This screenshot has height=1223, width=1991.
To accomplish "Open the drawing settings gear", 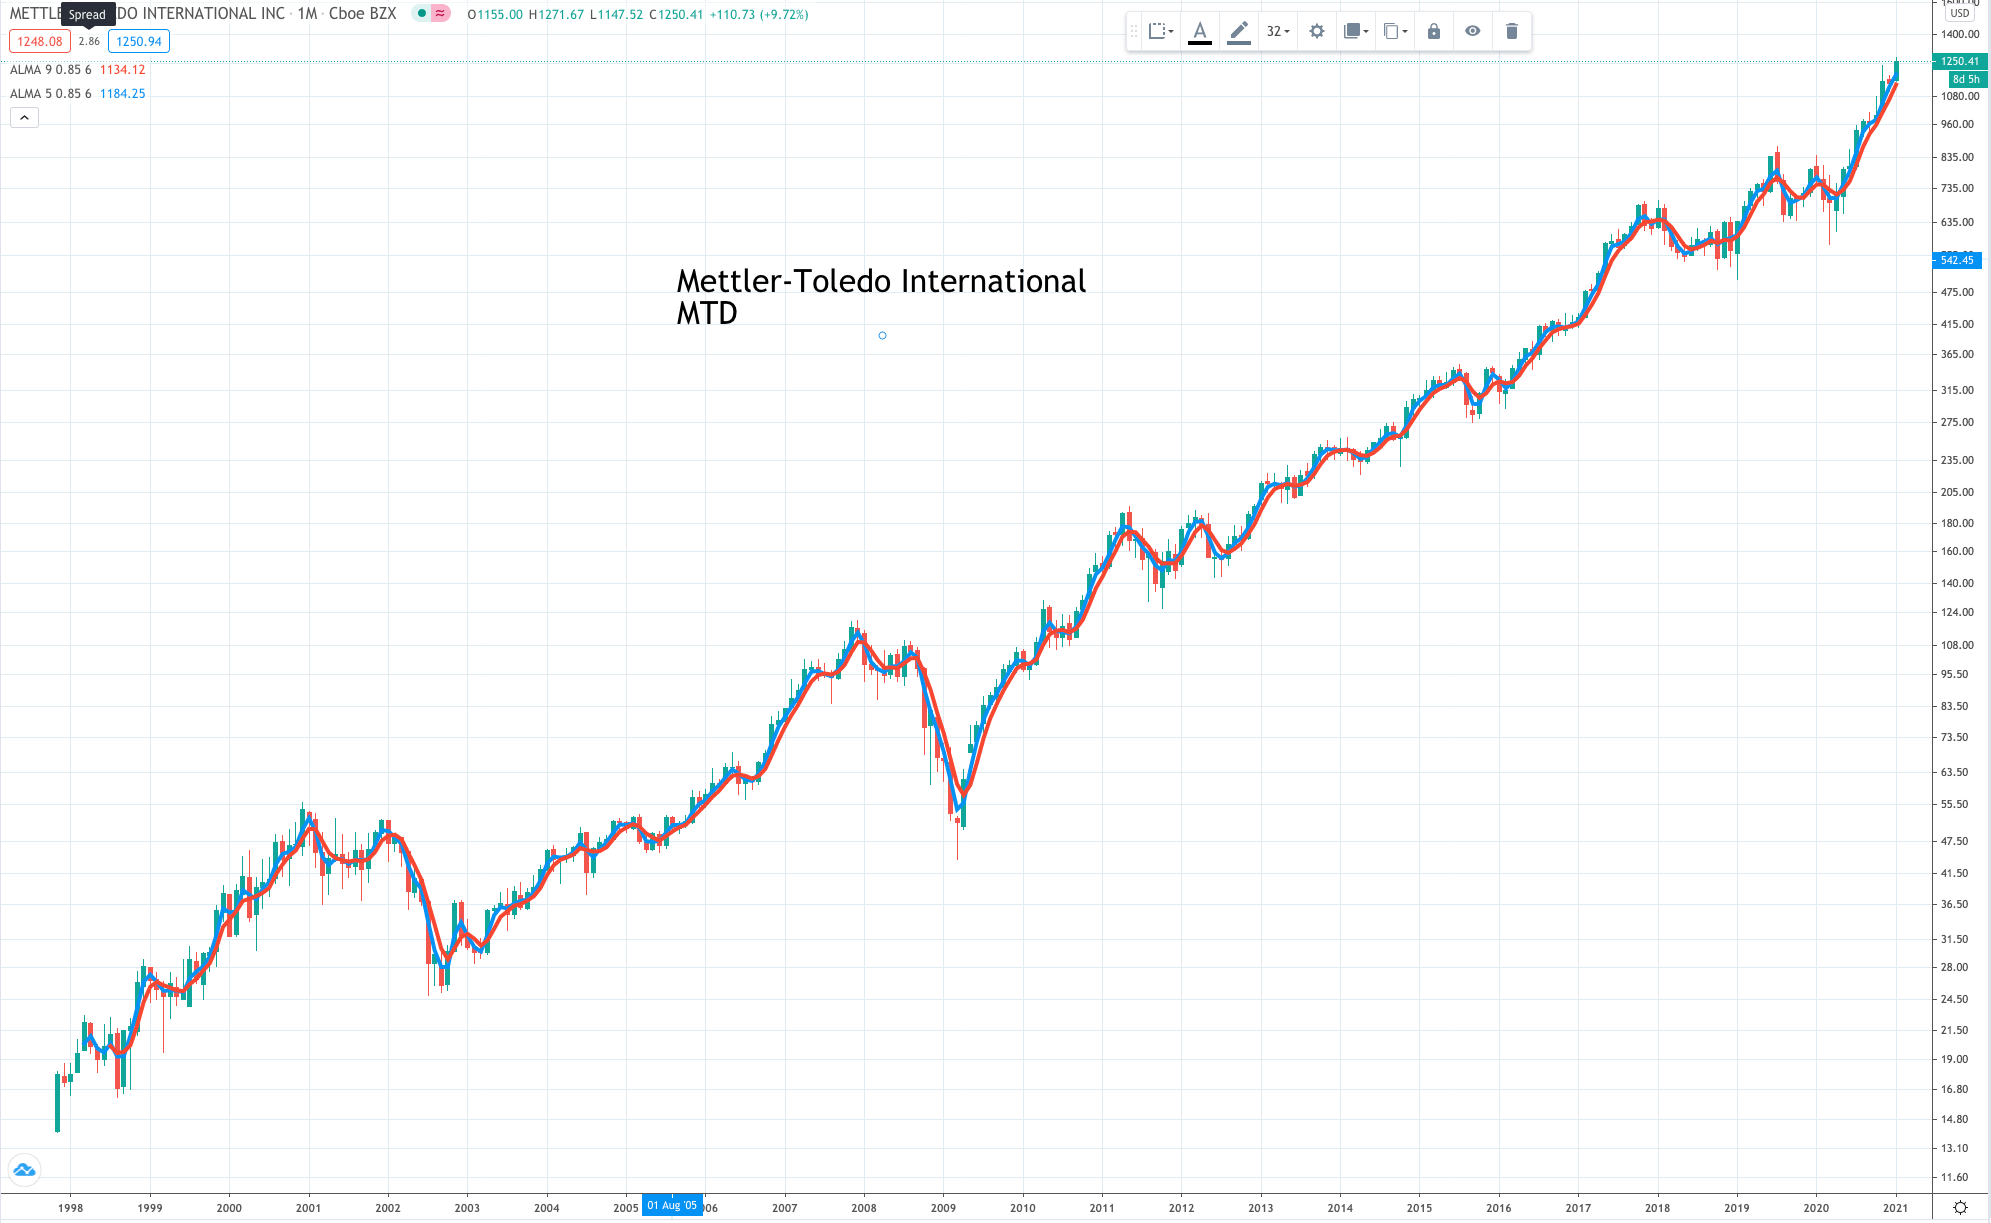I will coord(1317,32).
